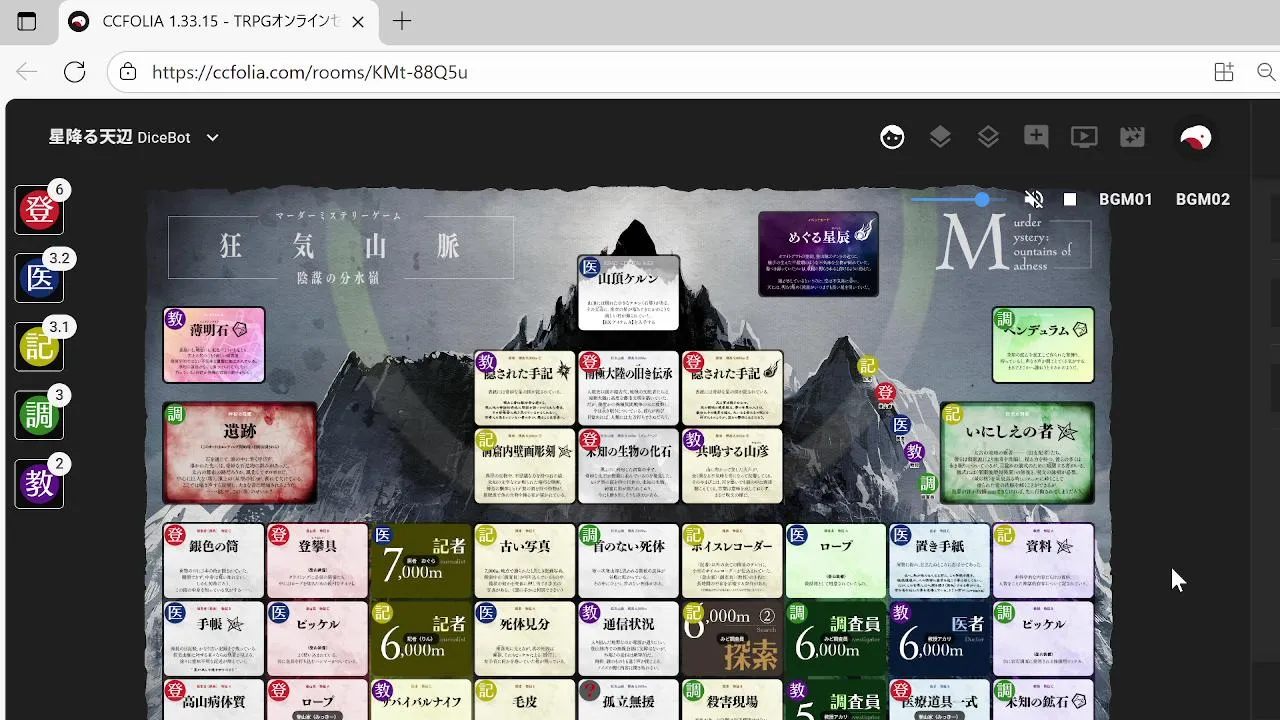The image size is (1280, 720).
Task: Click the purple 教 token on the mountain
Action: pyautogui.click(x=914, y=451)
